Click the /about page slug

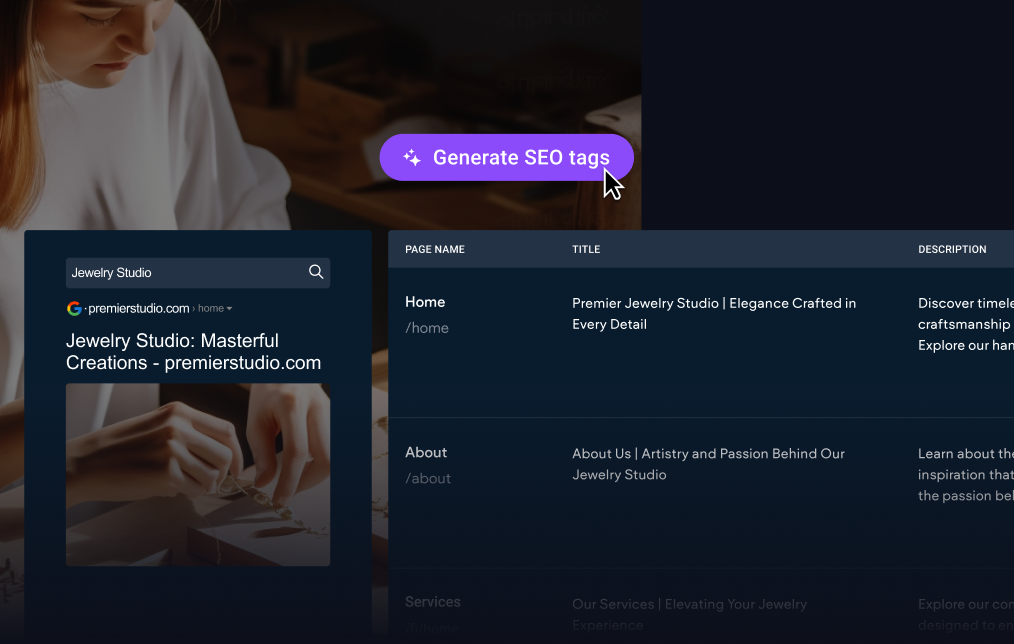(x=428, y=479)
